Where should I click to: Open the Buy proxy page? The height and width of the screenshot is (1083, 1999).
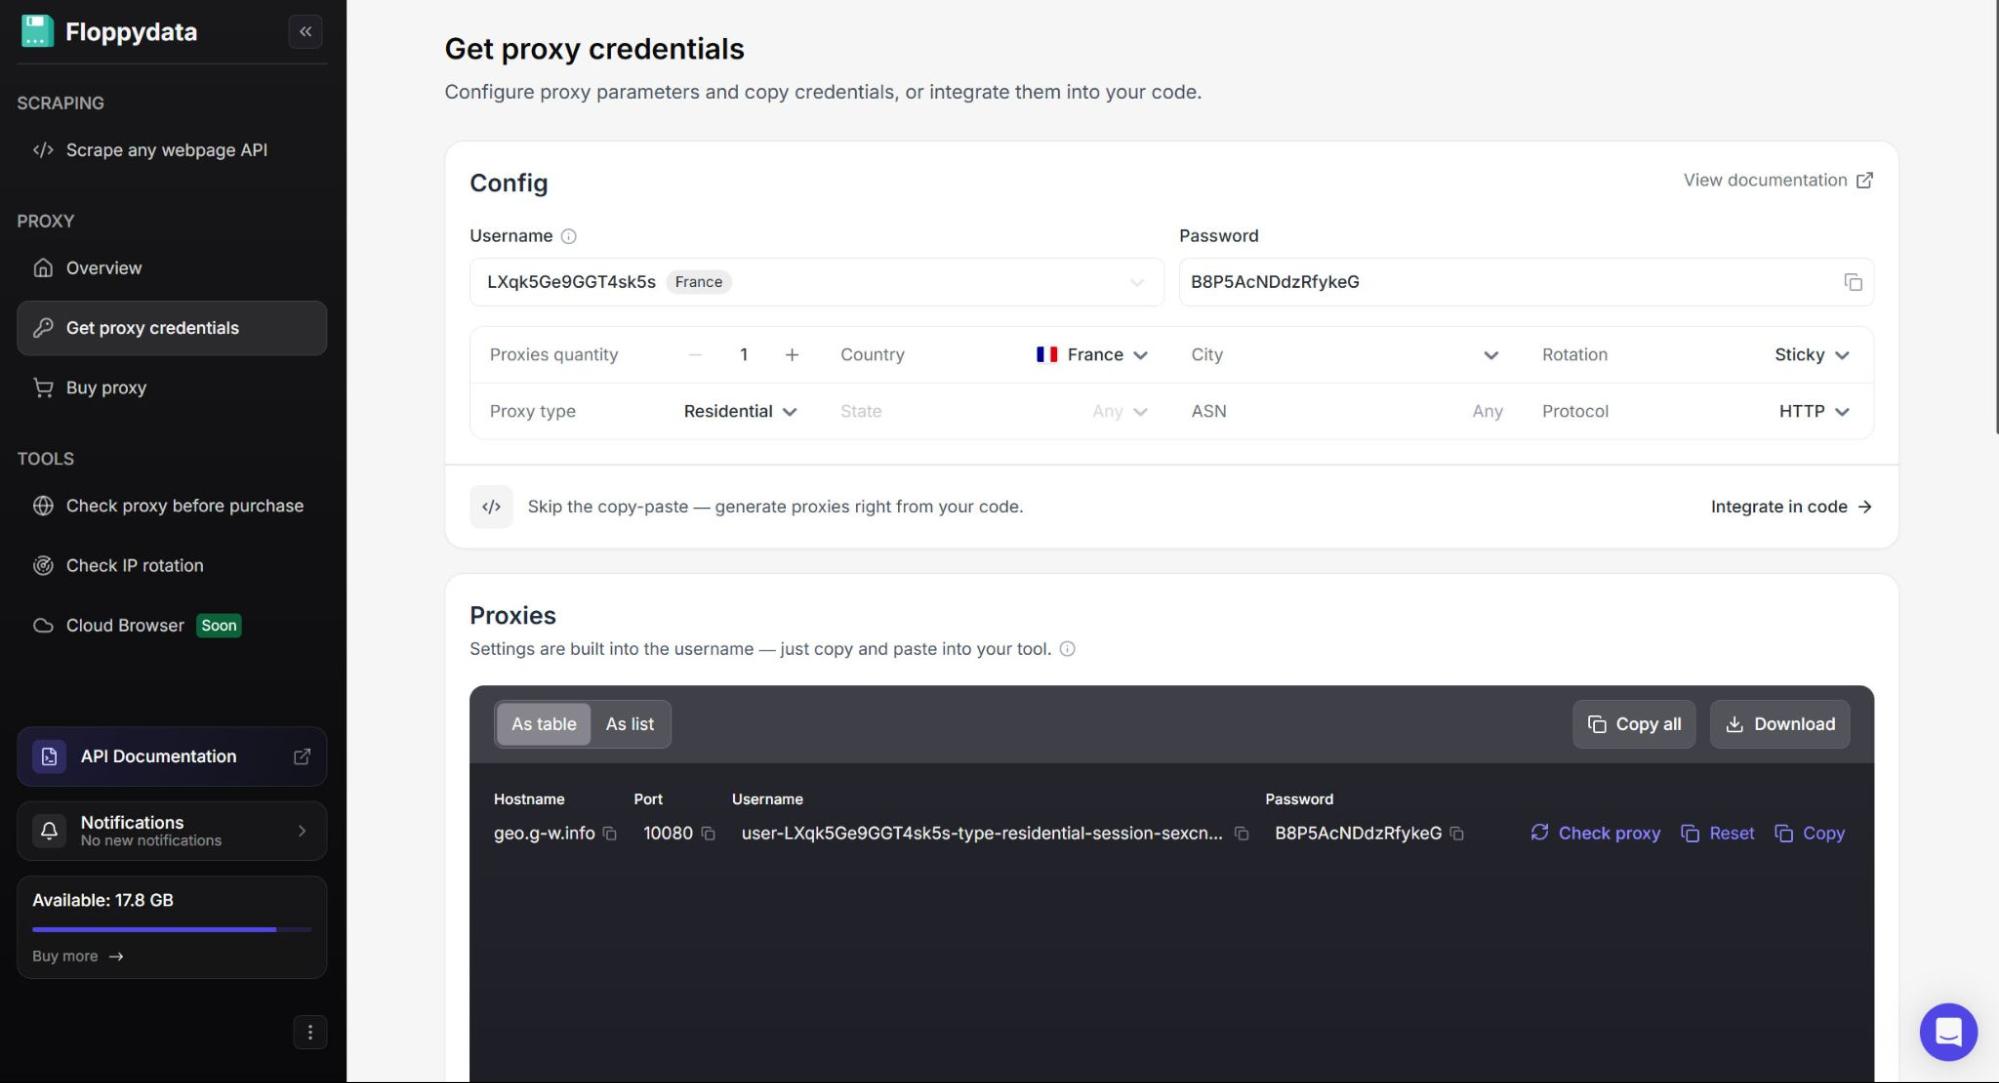tap(172, 388)
